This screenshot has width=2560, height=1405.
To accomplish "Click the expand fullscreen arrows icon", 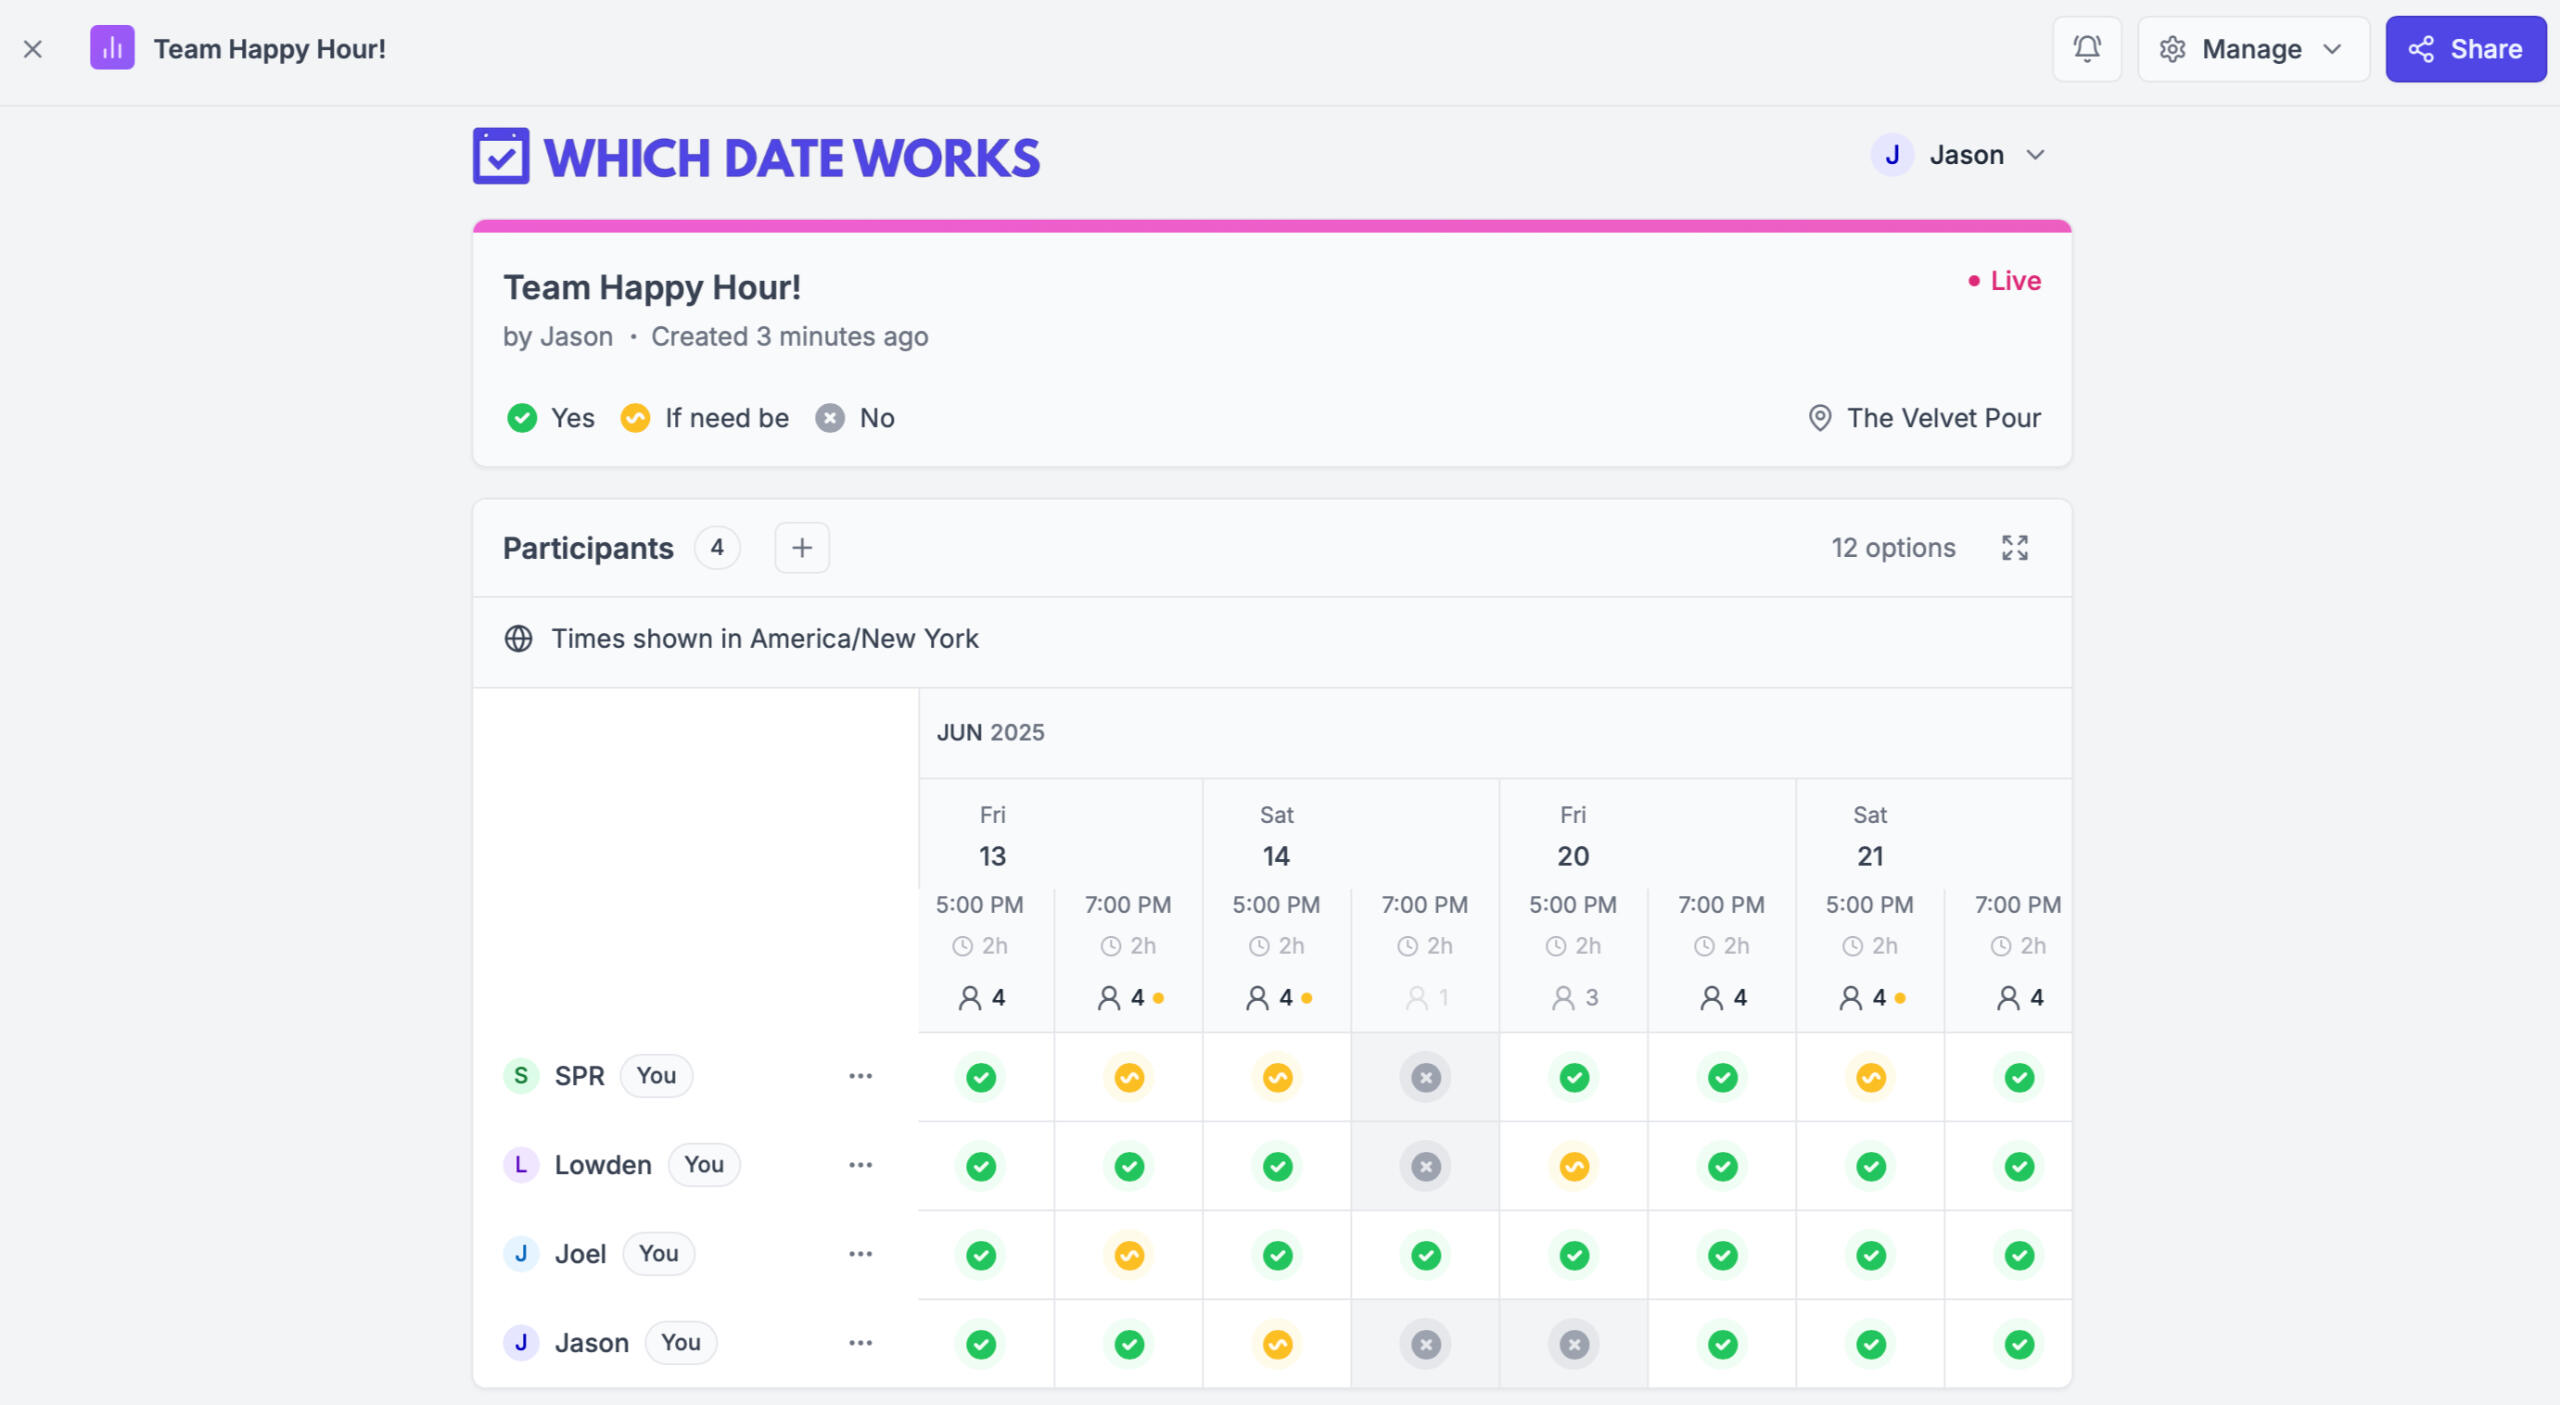I will pyautogui.click(x=2014, y=547).
